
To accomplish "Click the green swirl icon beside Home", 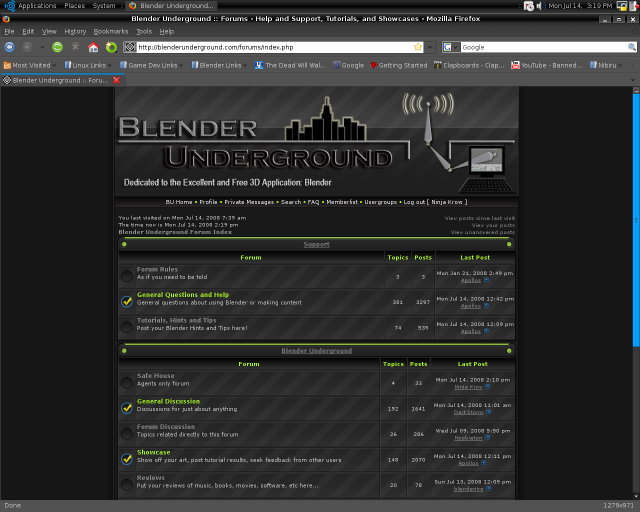I will [x=111, y=47].
